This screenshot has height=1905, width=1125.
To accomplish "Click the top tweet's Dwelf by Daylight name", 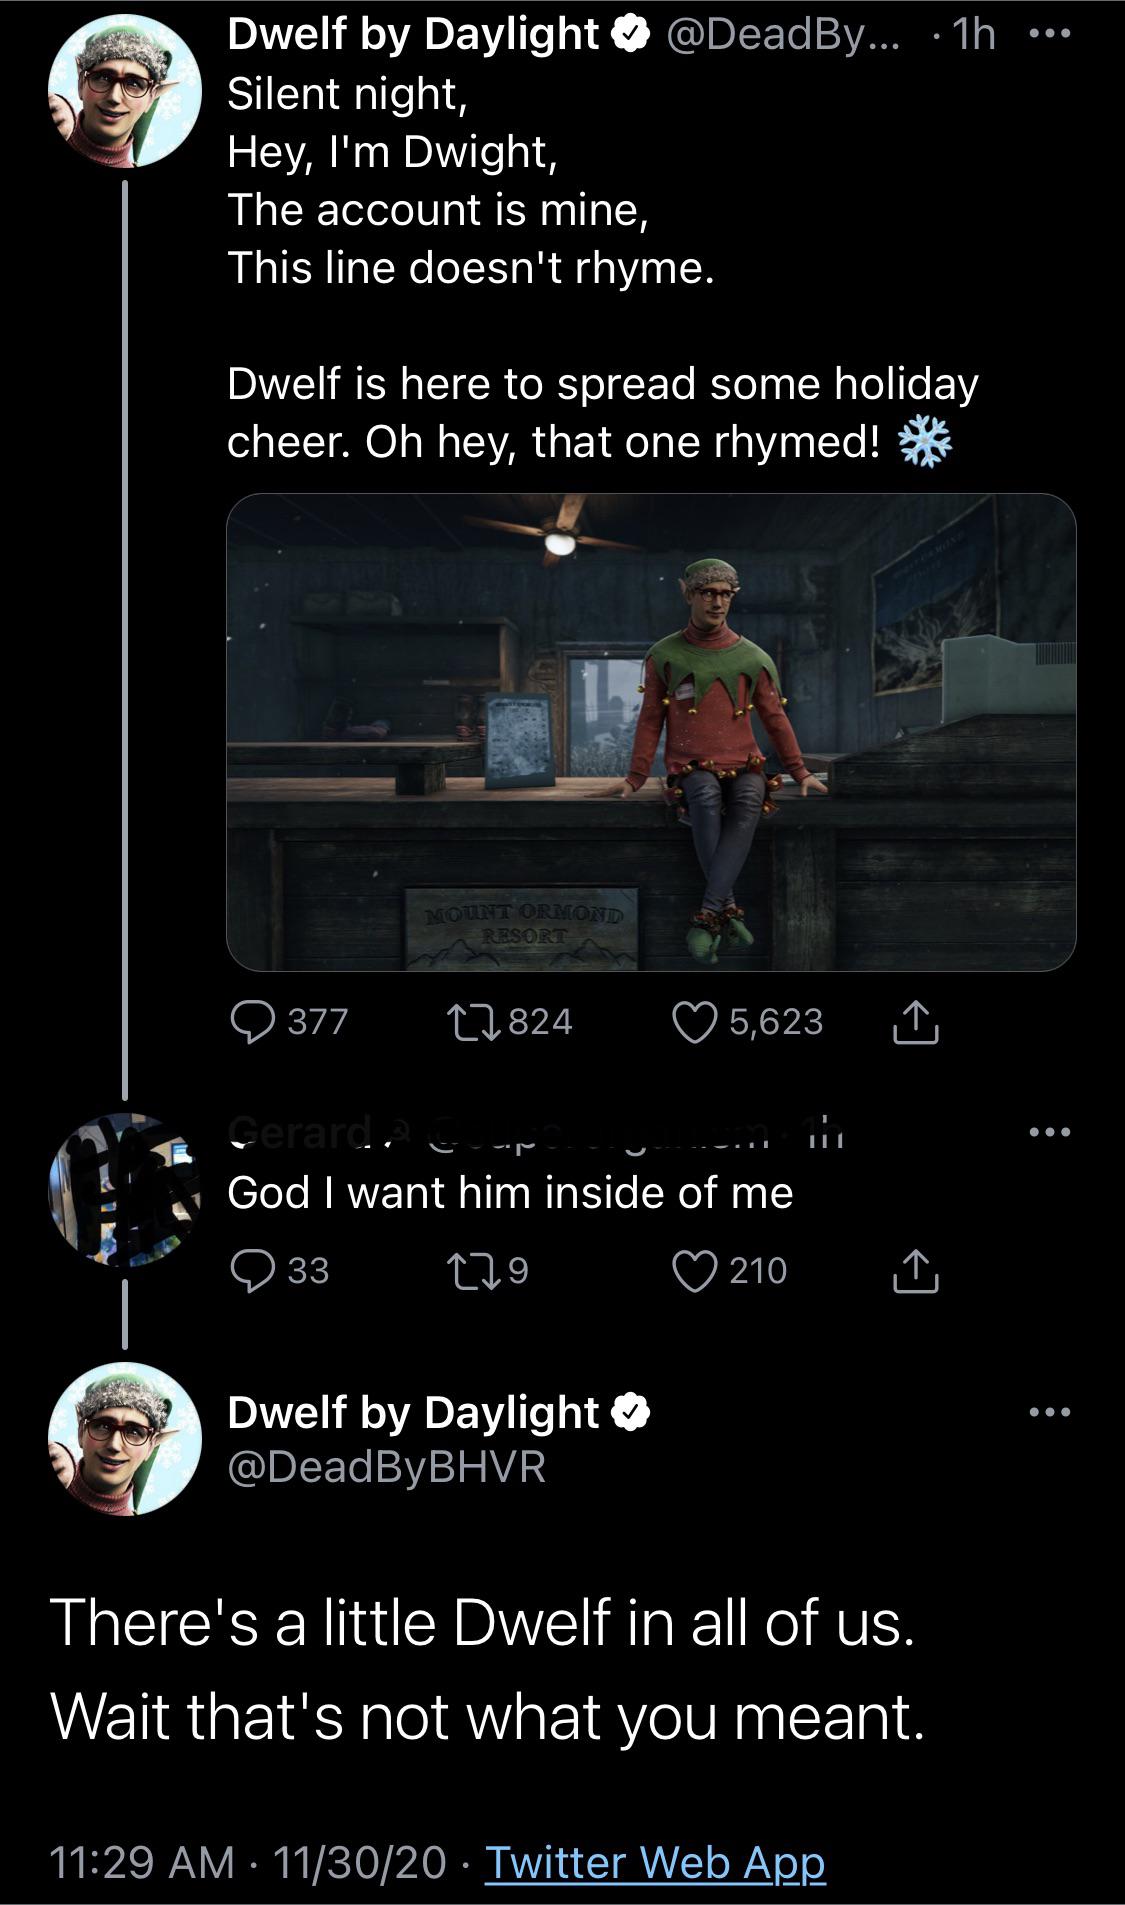I will pyautogui.click(x=412, y=34).
